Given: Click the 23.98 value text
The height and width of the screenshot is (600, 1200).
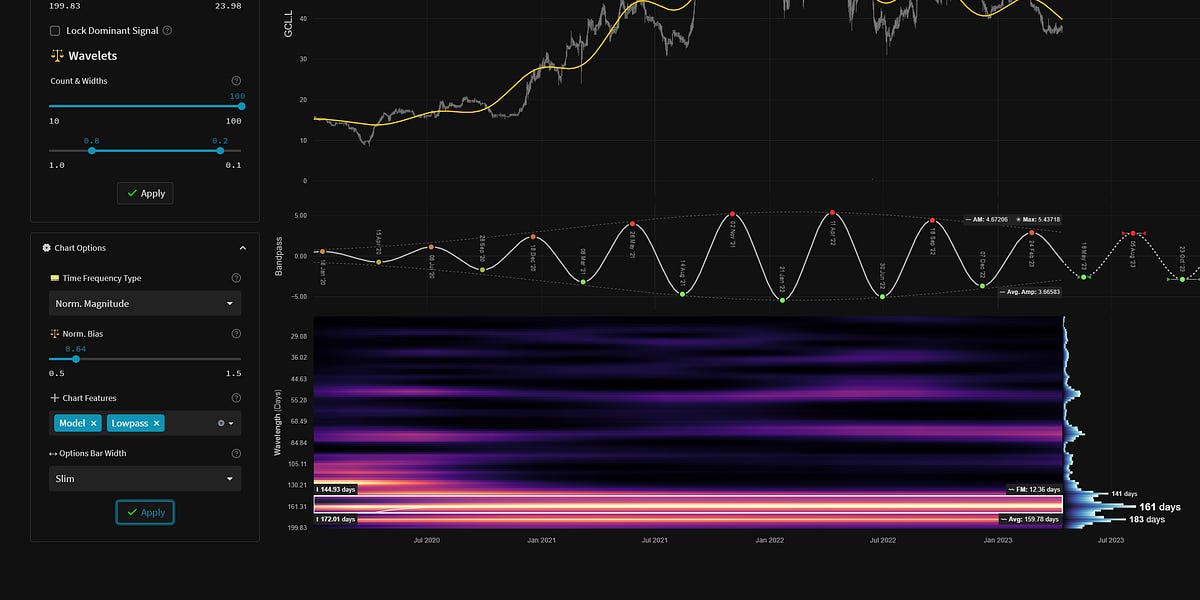Looking at the screenshot, I should (228, 6).
